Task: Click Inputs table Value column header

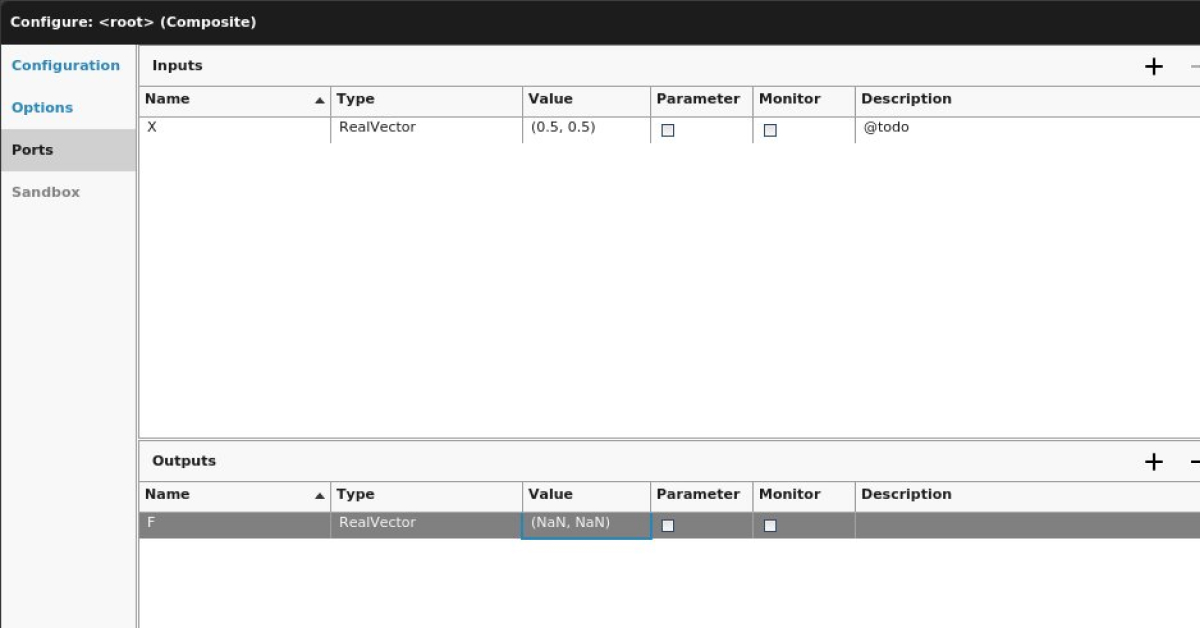Action: 586,99
